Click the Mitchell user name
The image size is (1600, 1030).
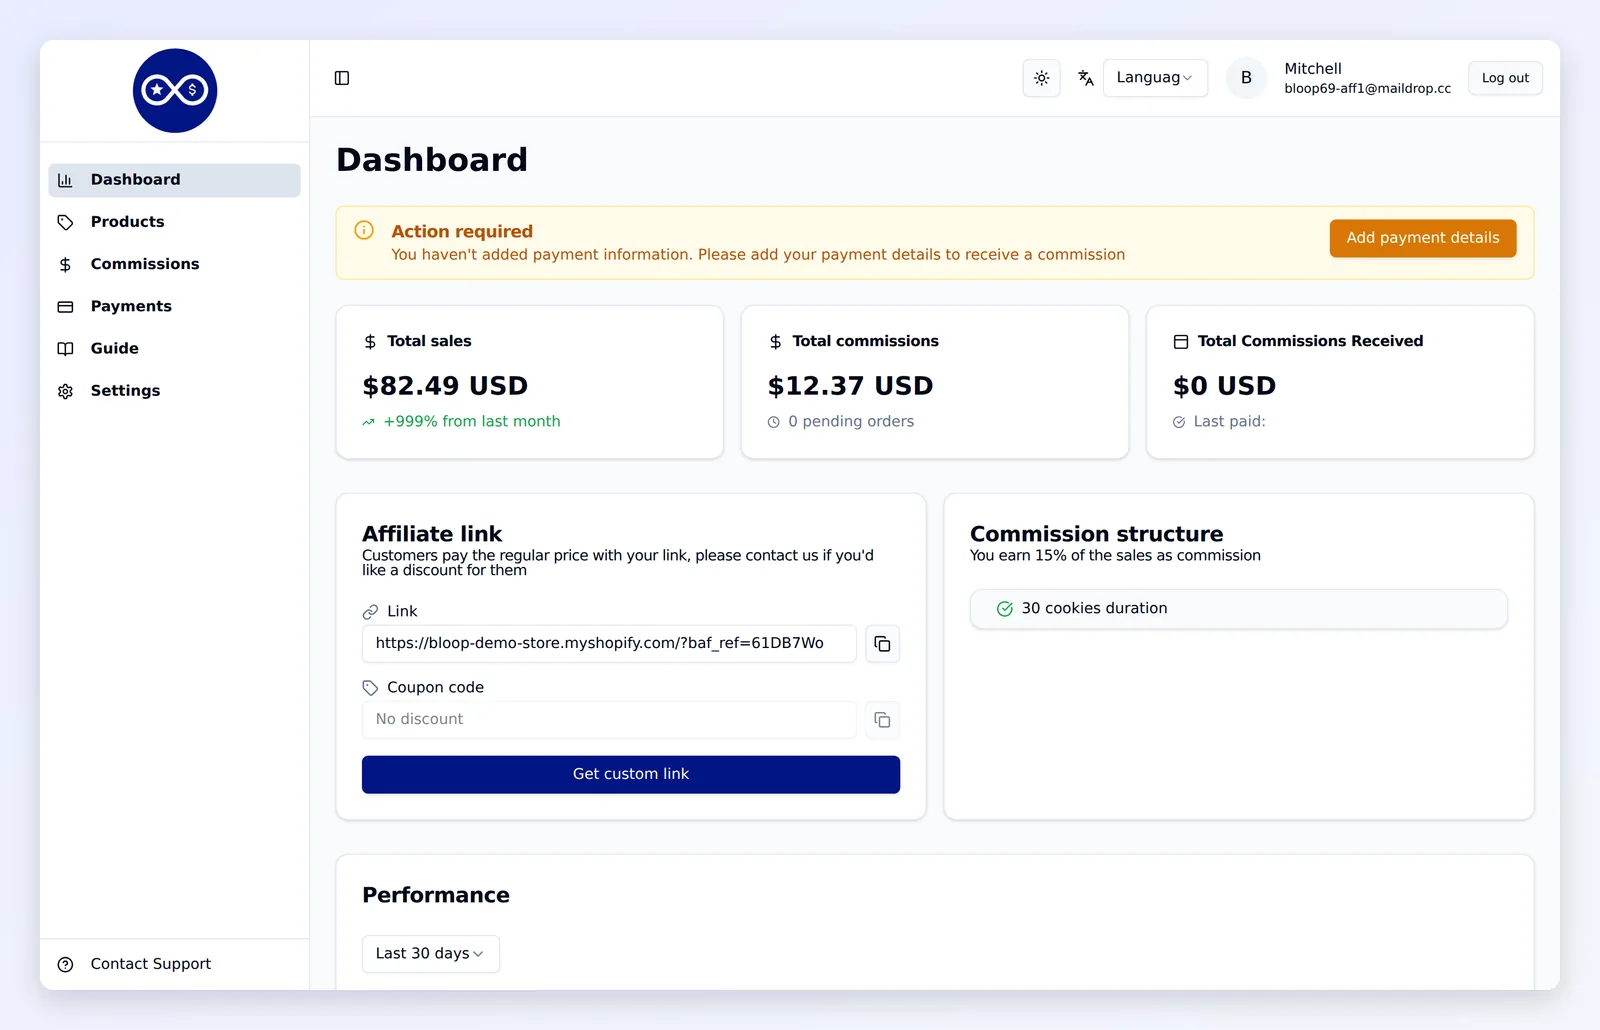(x=1313, y=69)
